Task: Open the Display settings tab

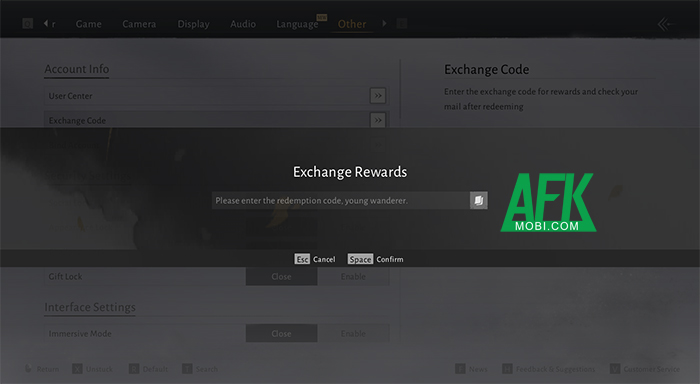Action: (193, 24)
